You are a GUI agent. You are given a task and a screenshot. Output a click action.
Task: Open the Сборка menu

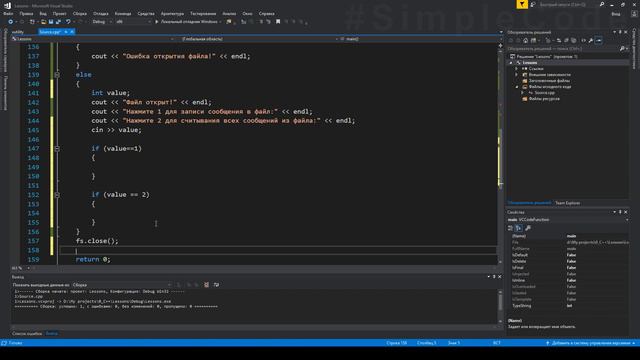pyautogui.click(x=80, y=13)
